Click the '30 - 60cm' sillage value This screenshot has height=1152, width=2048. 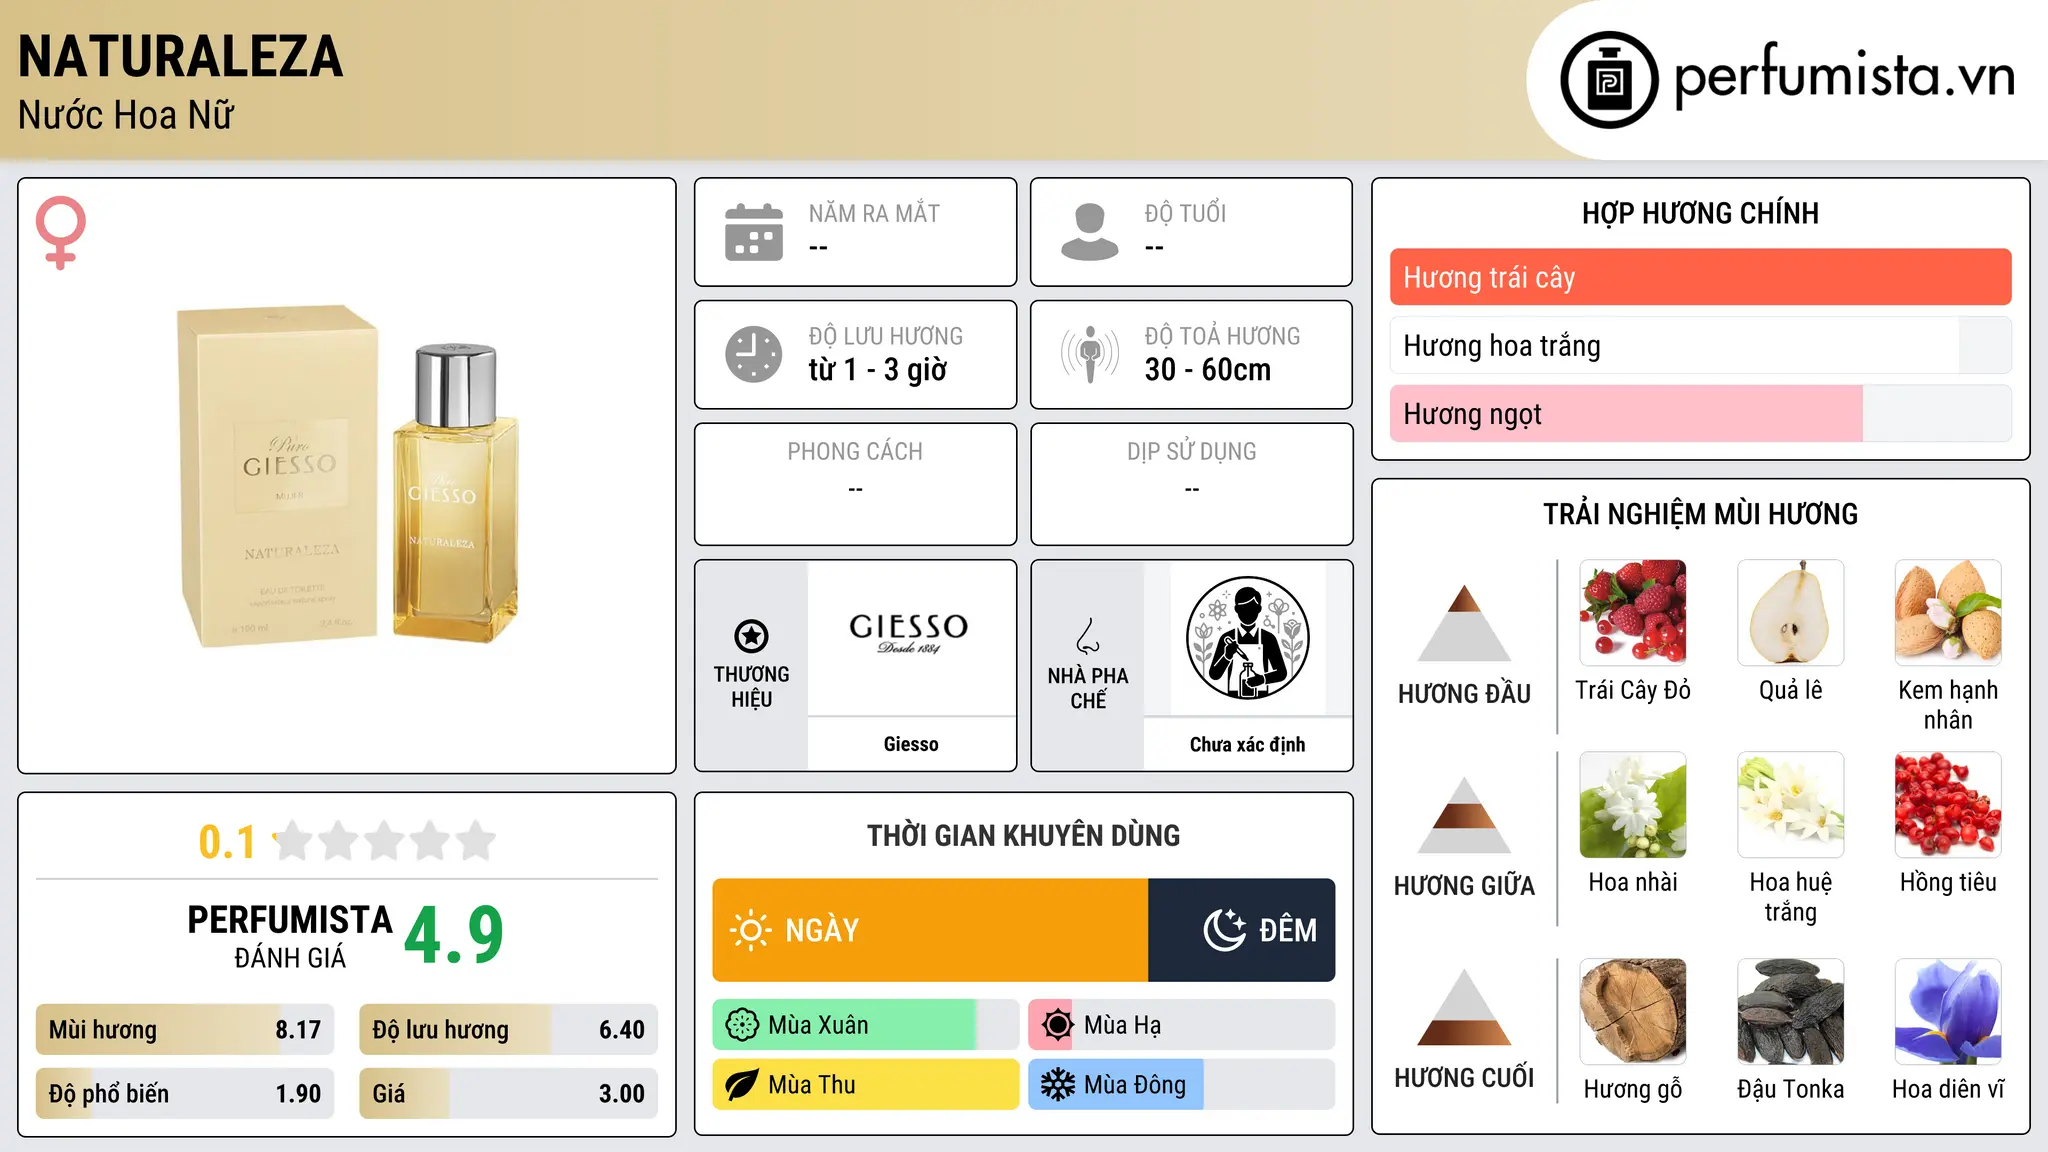[x=1208, y=370]
